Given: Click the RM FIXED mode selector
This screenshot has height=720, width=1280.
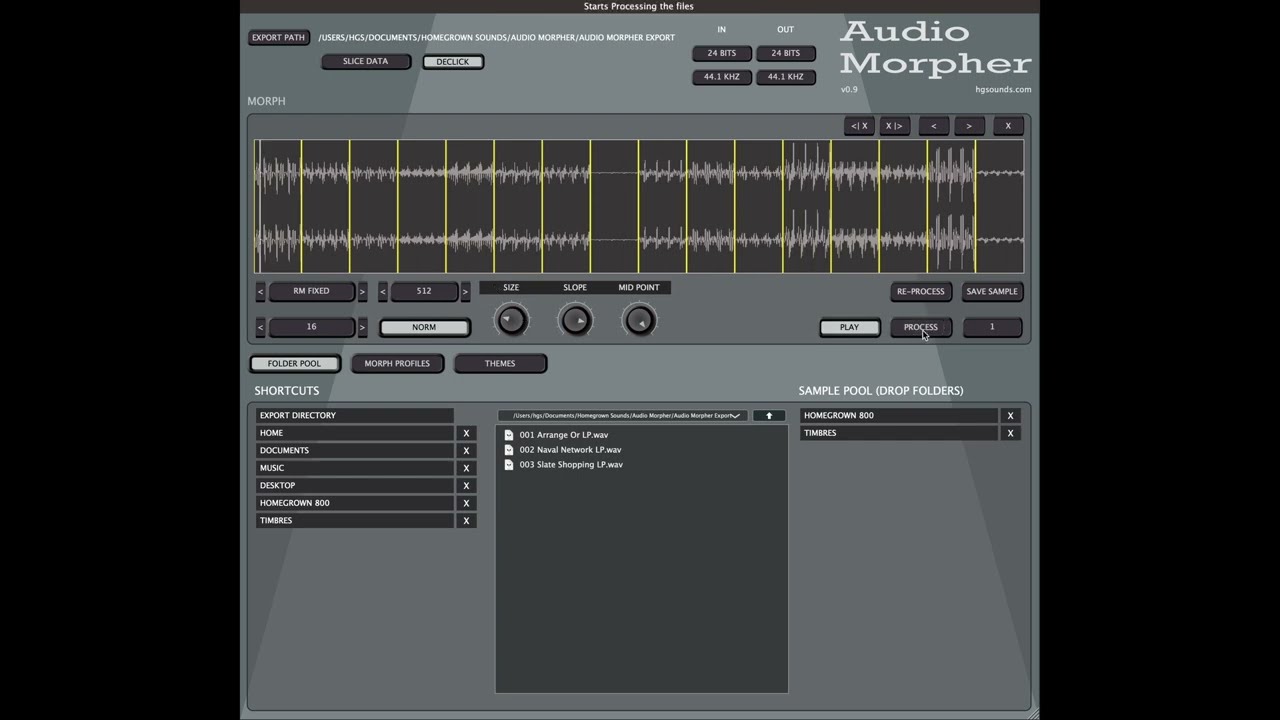Looking at the screenshot, I should (311, 291).
